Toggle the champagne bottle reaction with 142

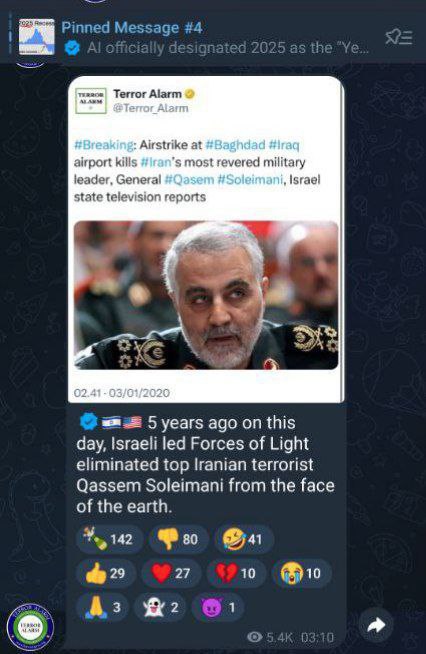[x=110, y=539]
